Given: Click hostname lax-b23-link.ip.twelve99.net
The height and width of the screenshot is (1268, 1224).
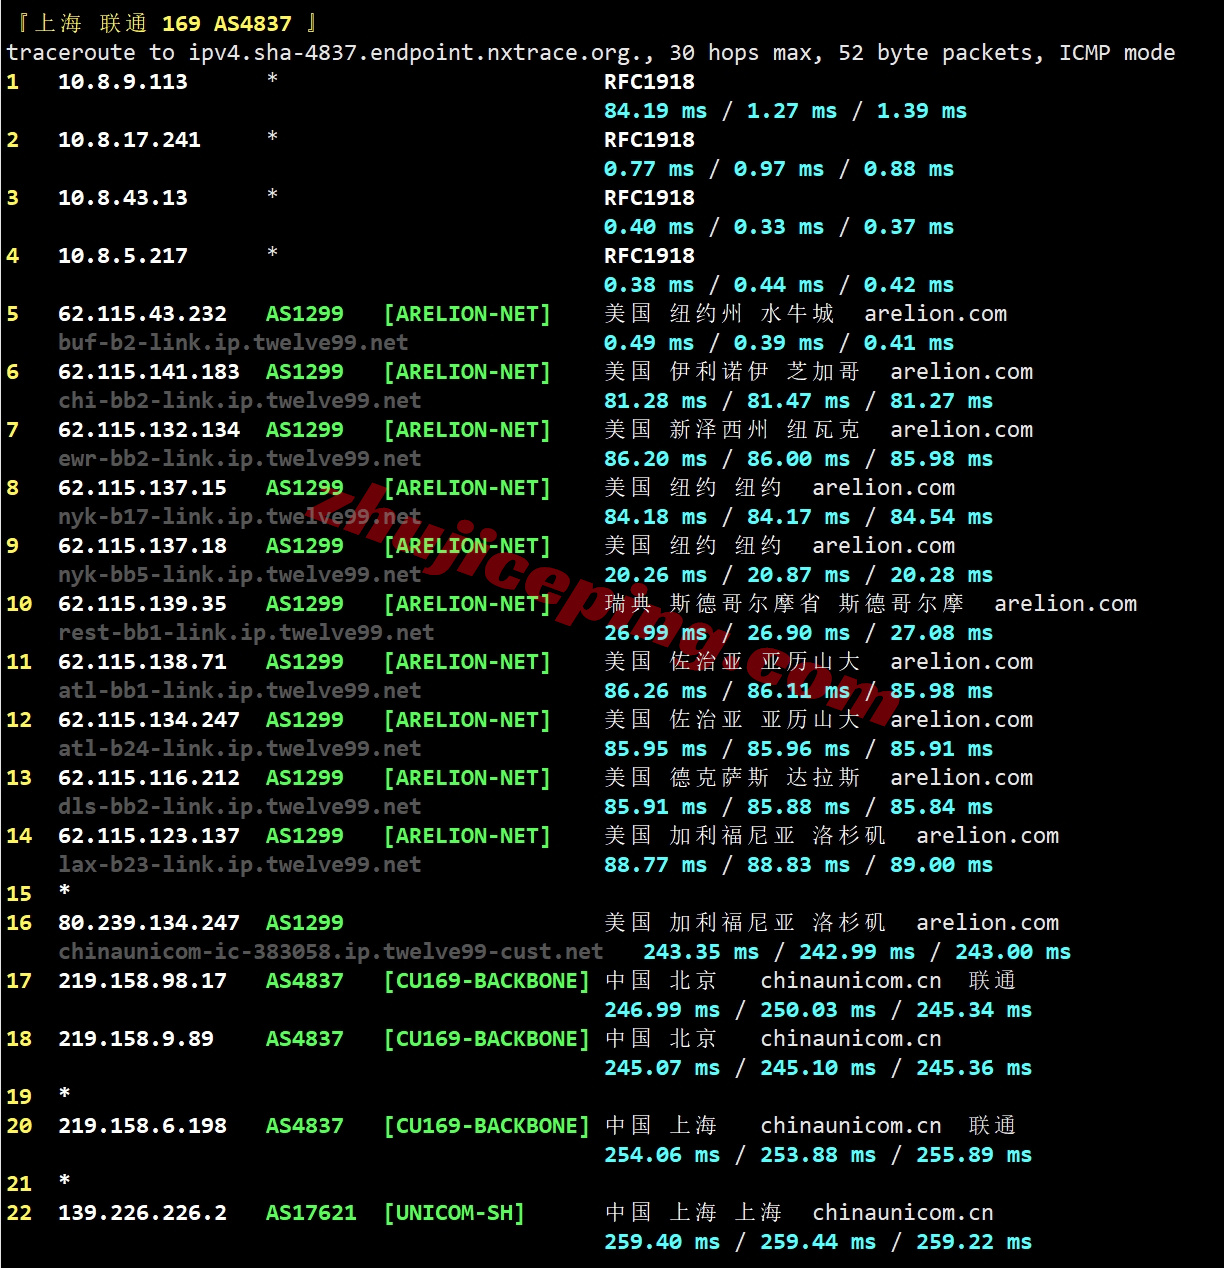Looking at the screenshot, I should coord(240,865).
